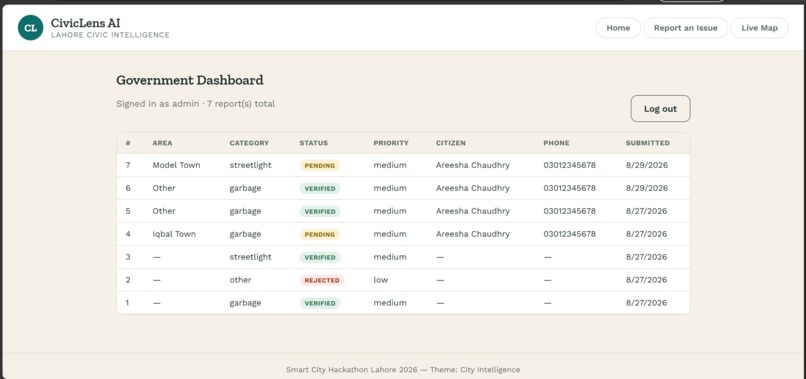Select VERIFIED badge in report 5 row
Image resolution: width=806 pixels, height=379 pixels.
point(320,211)
